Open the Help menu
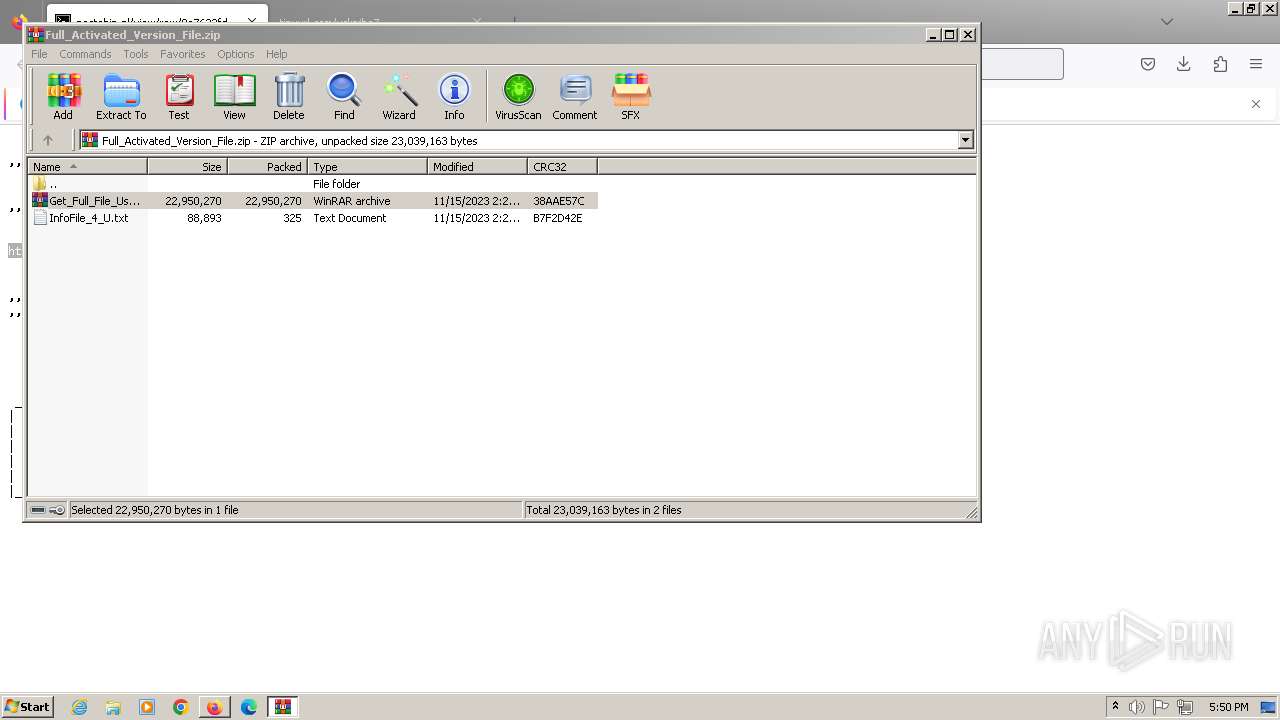 pos(277,54)
